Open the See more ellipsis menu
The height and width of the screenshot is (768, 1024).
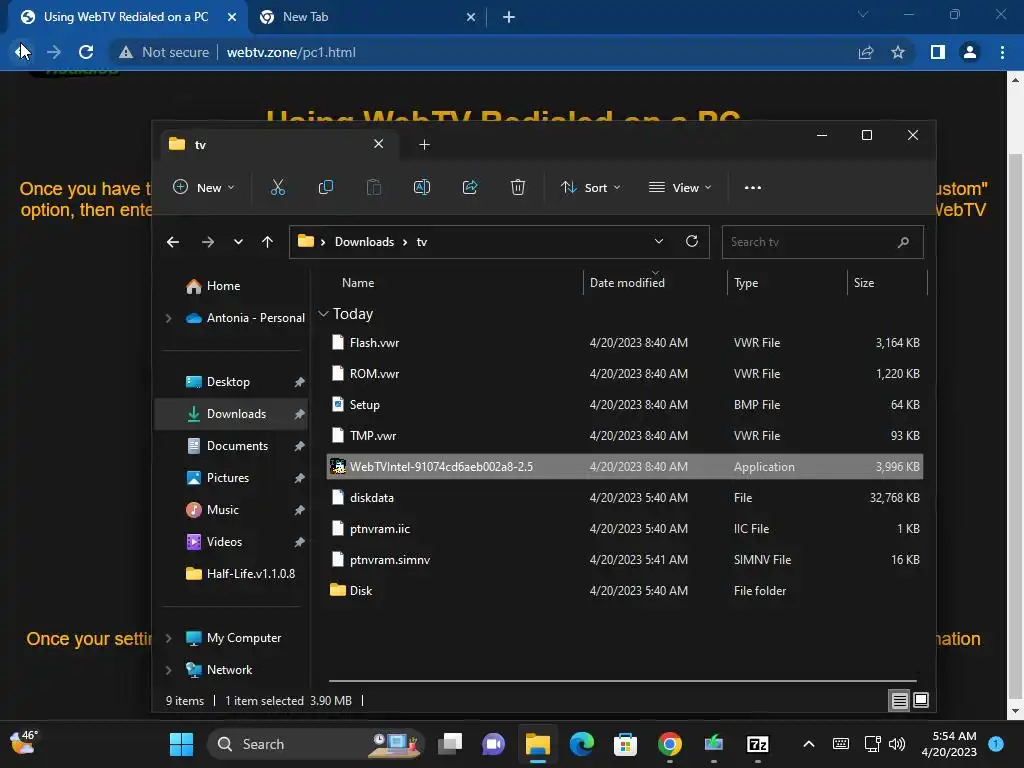click(752, 187)
